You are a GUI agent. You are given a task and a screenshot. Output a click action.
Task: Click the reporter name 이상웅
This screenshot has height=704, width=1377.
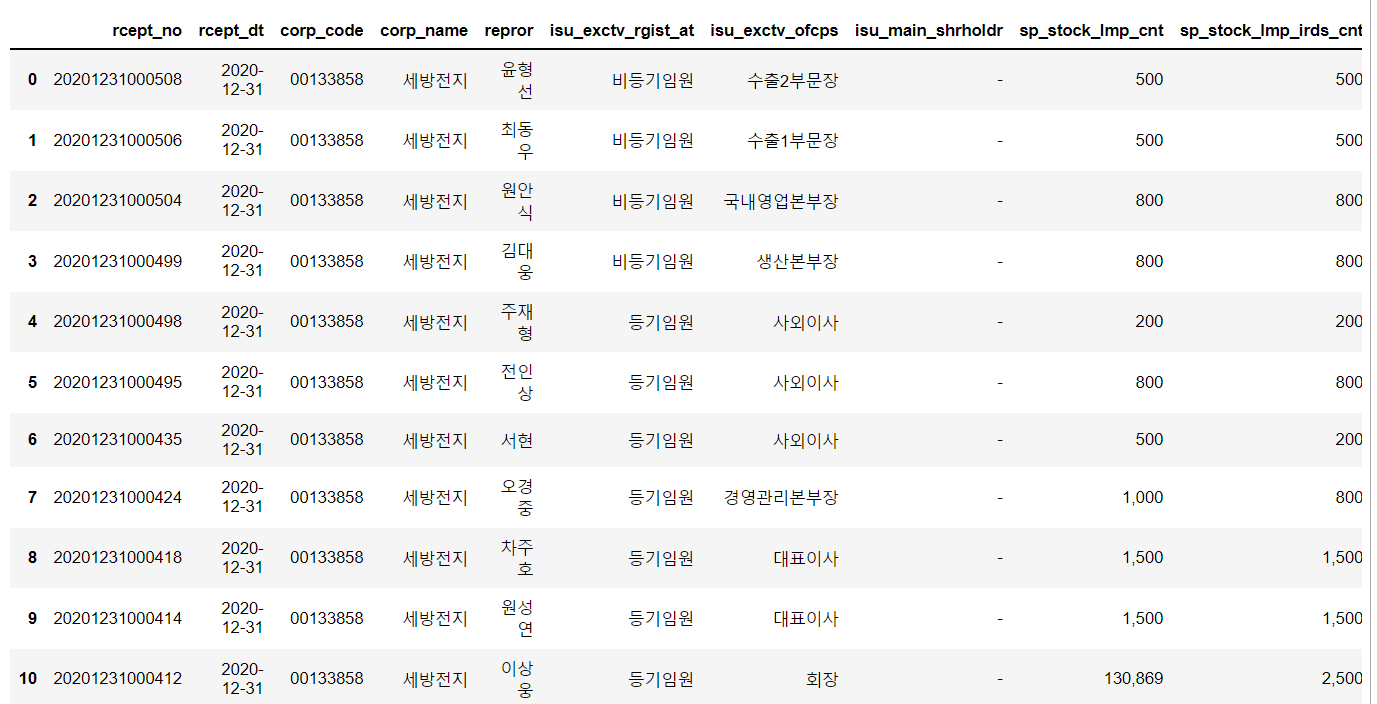tap(517, 678)
